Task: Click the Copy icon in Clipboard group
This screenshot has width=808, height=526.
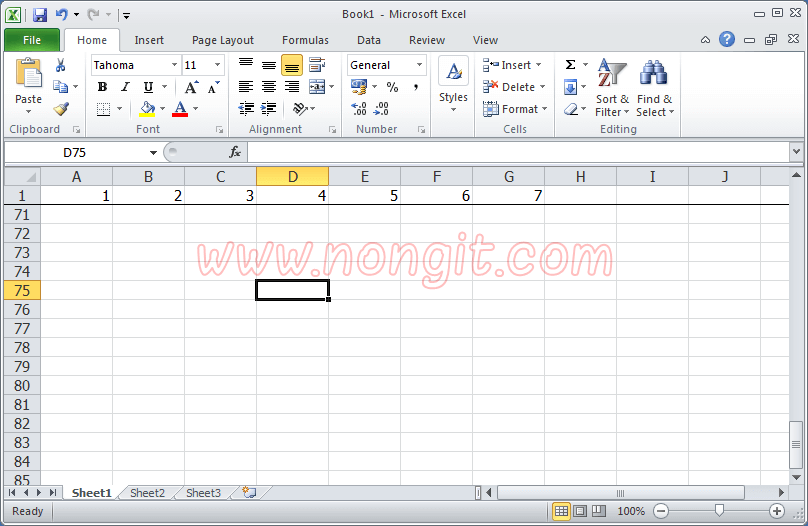Action: pos(61,87)
